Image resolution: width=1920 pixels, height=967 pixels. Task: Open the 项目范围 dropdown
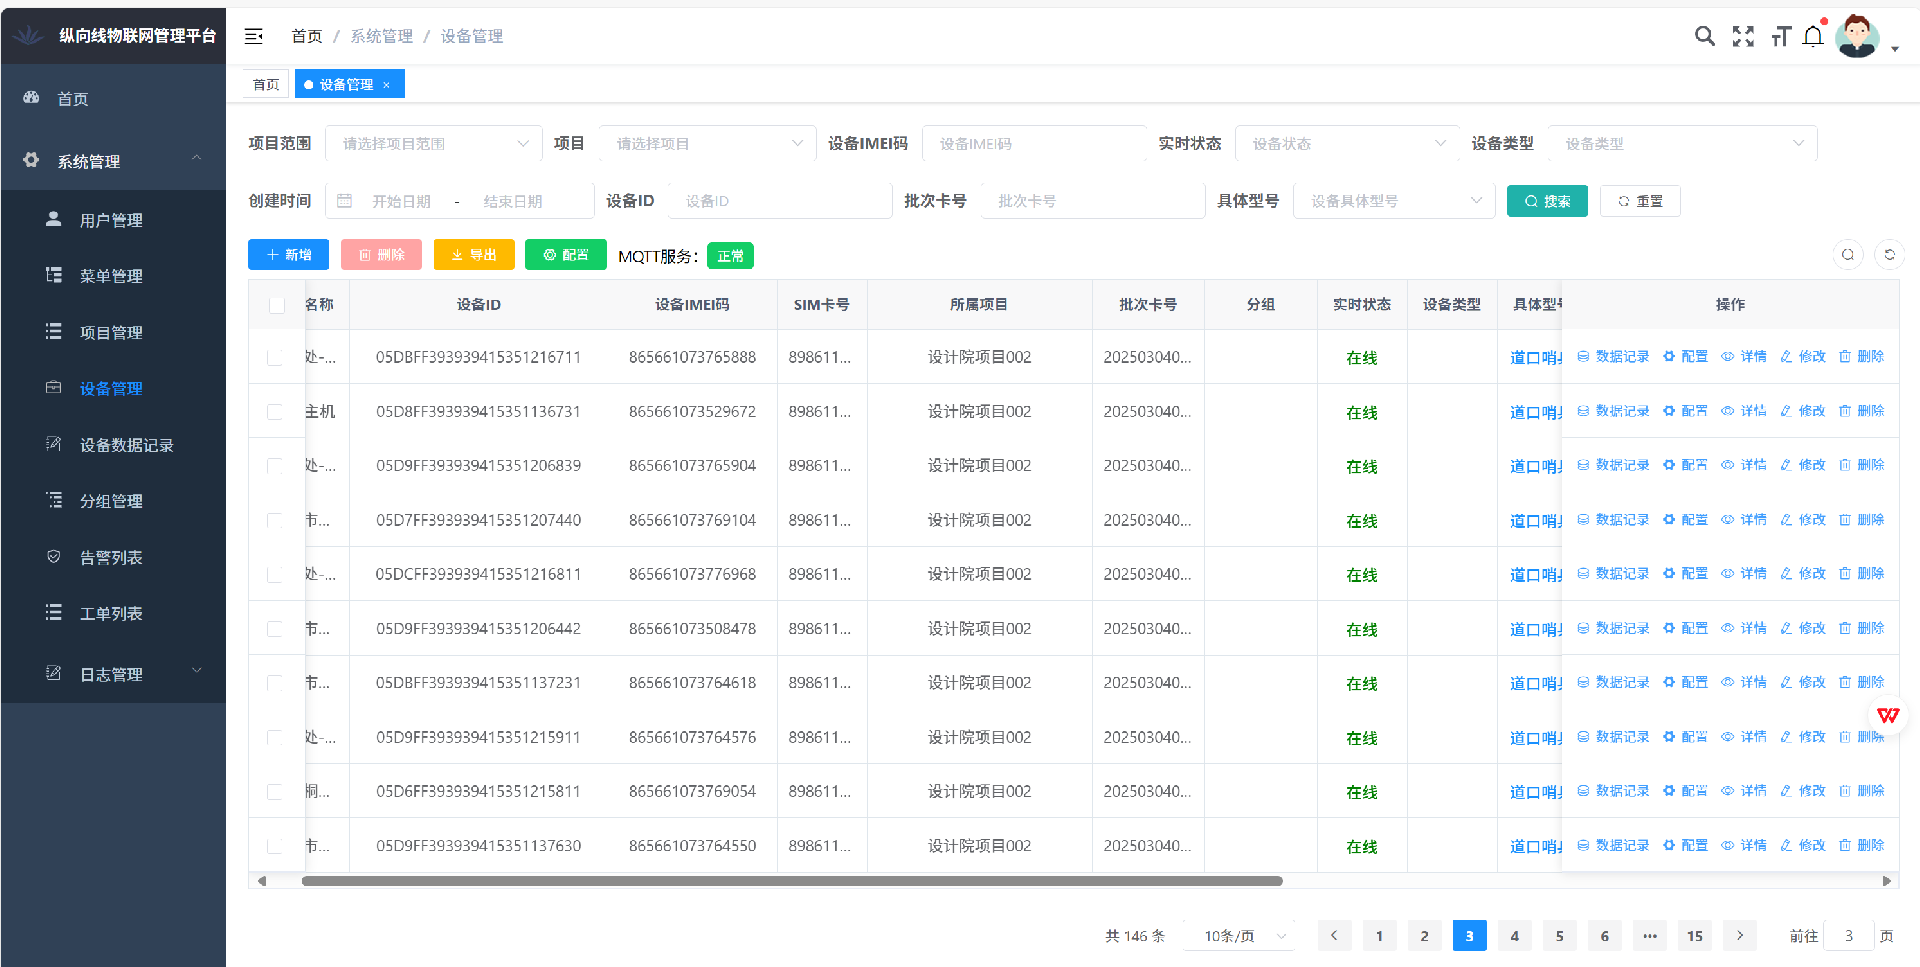pyautogui.click(x=433, y=144)
